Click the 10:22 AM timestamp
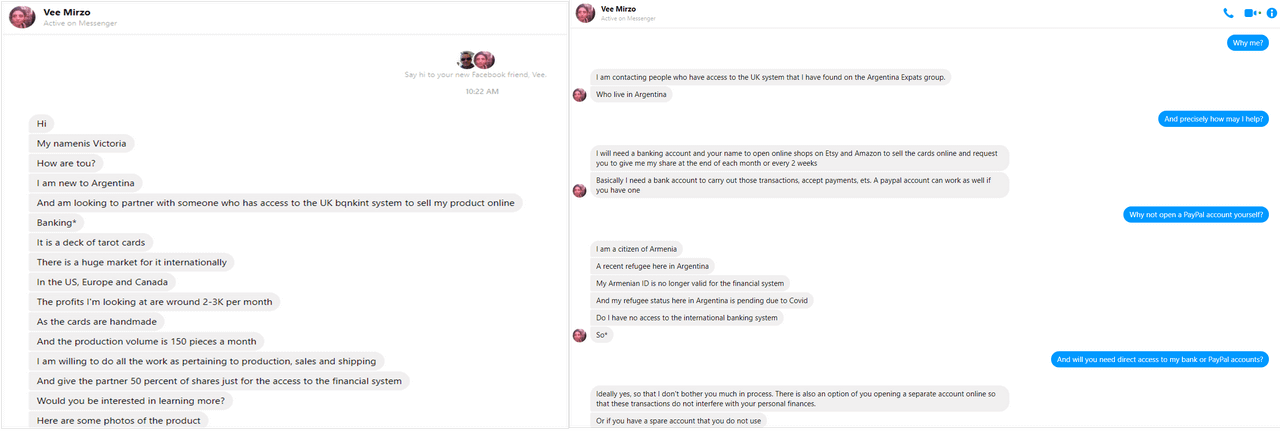 coord(482,92)
